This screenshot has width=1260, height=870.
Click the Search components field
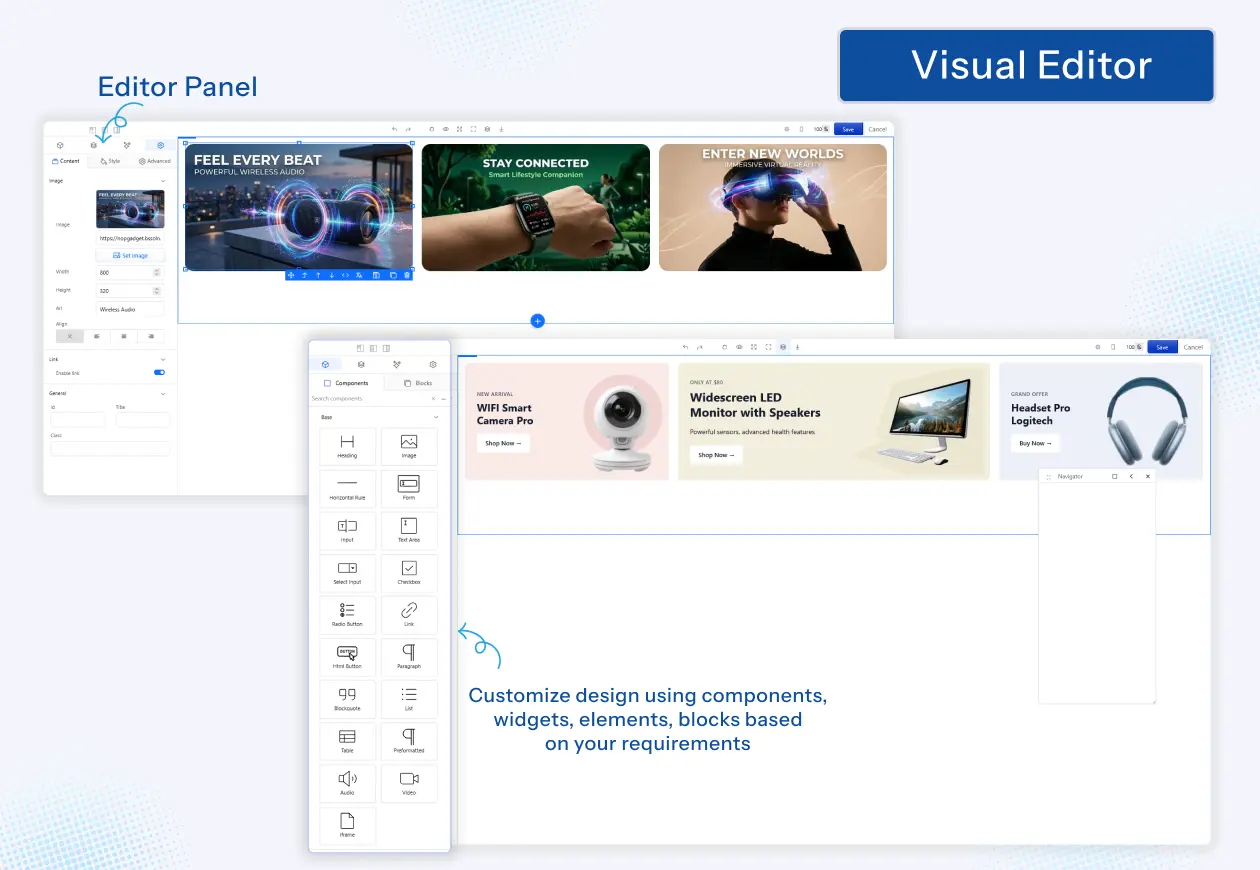368,398
